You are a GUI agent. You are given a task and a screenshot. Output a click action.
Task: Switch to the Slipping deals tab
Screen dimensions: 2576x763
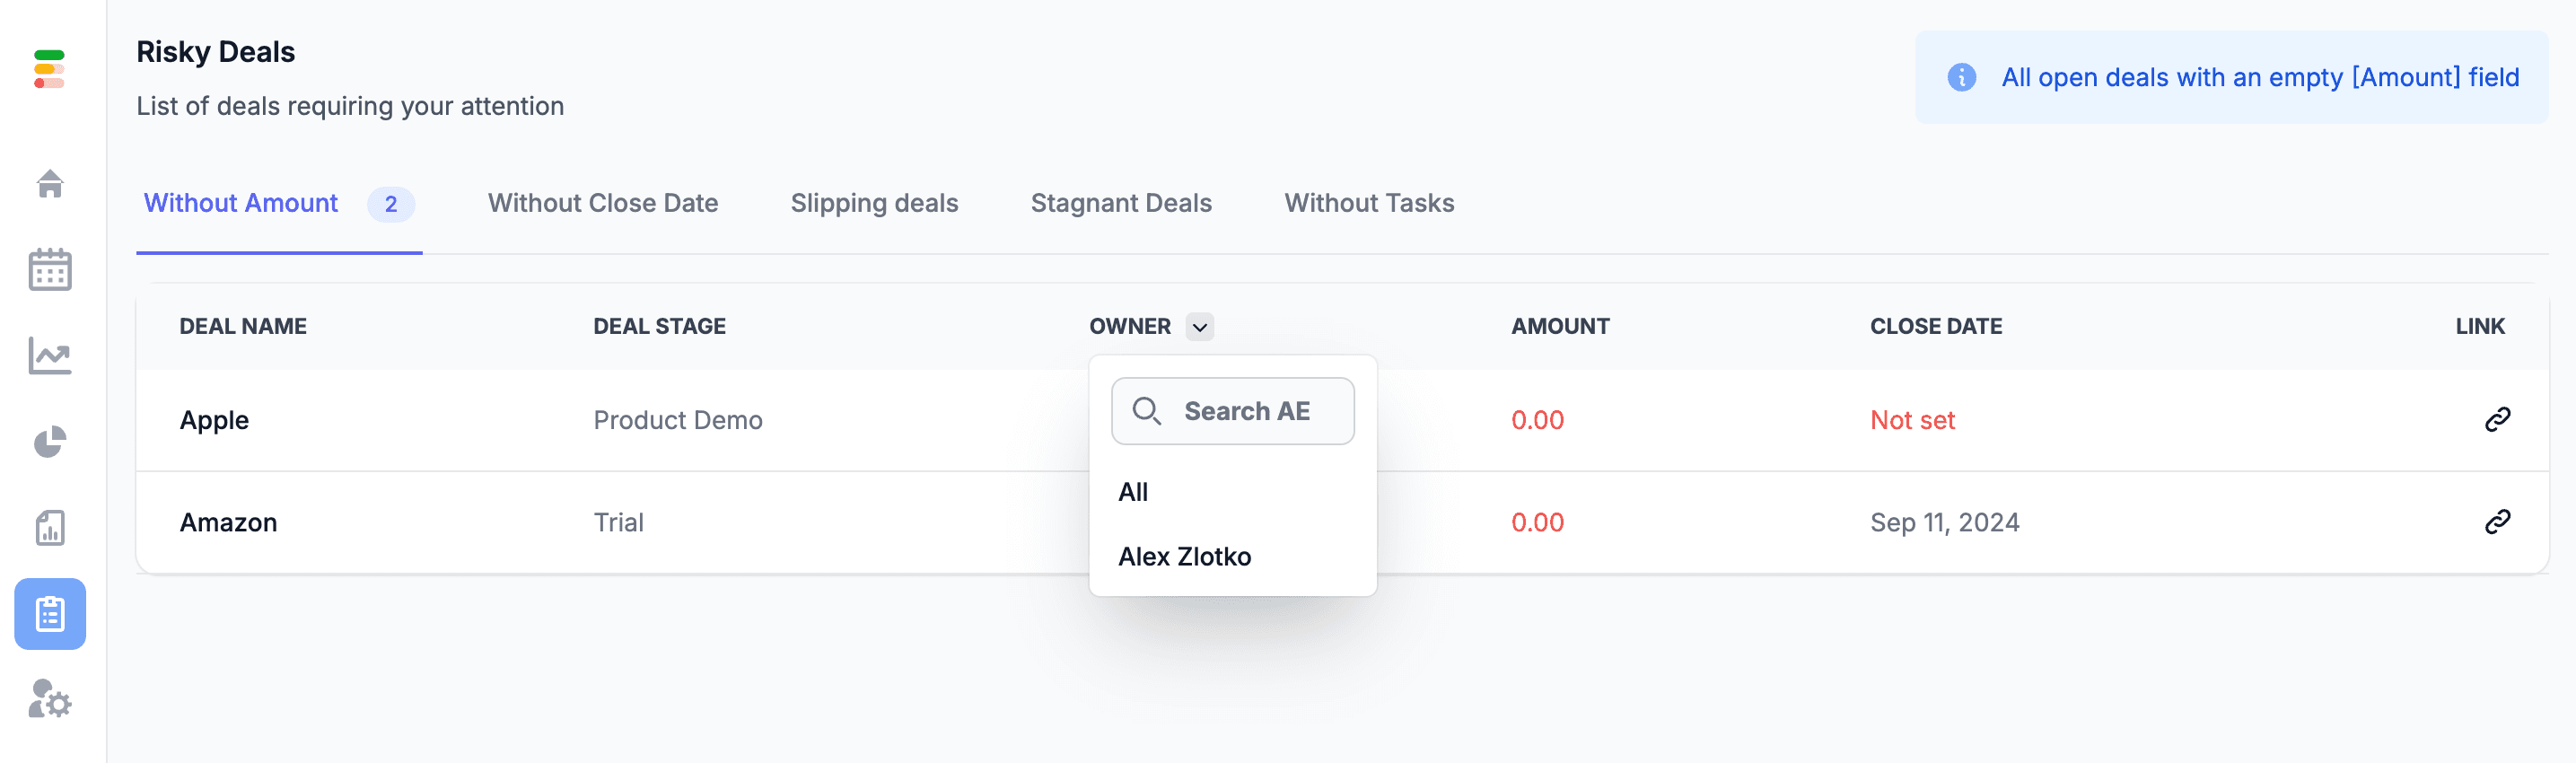tap(874, 203)
